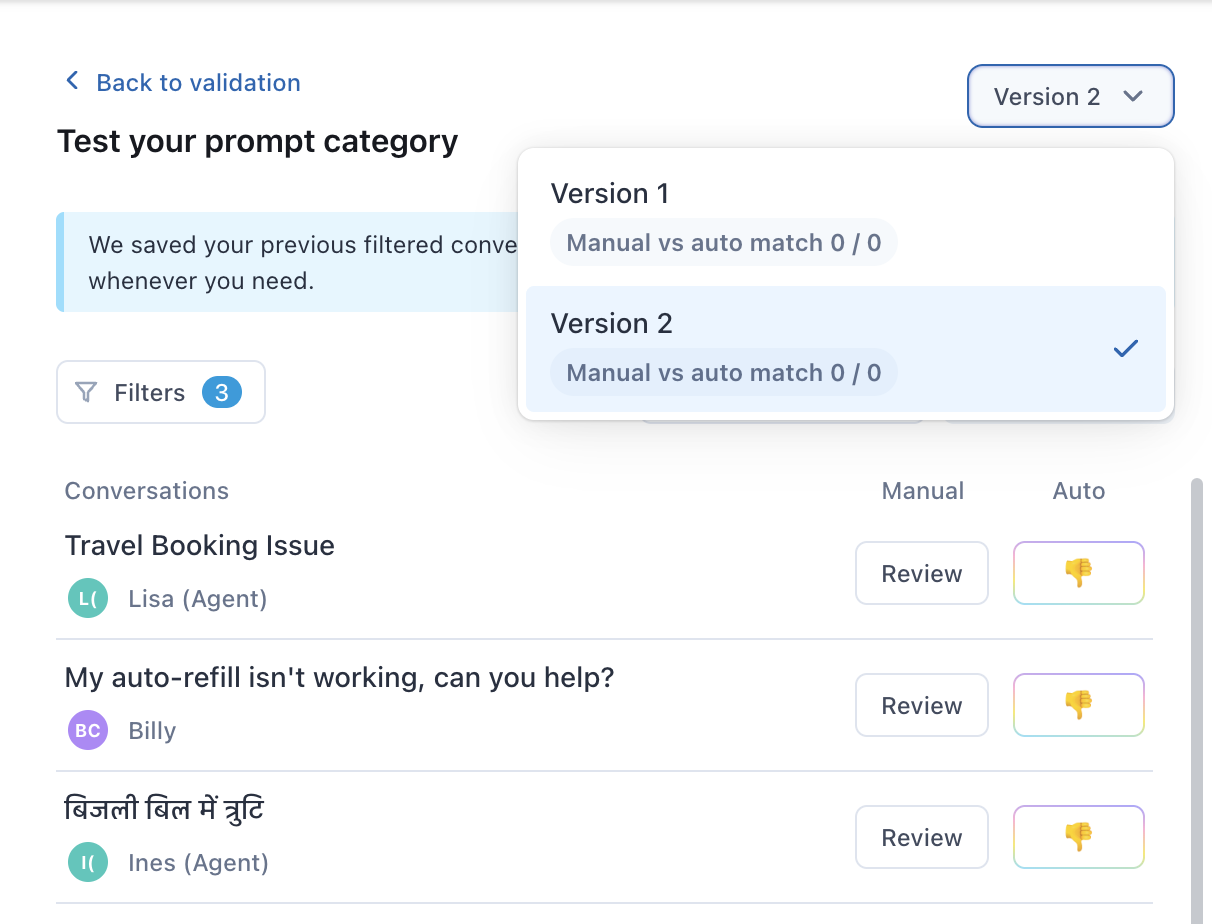Review the auto-refill conversation manually
Image resolution: width=1212 pixels, height=924 pixels.
(921, 705)
